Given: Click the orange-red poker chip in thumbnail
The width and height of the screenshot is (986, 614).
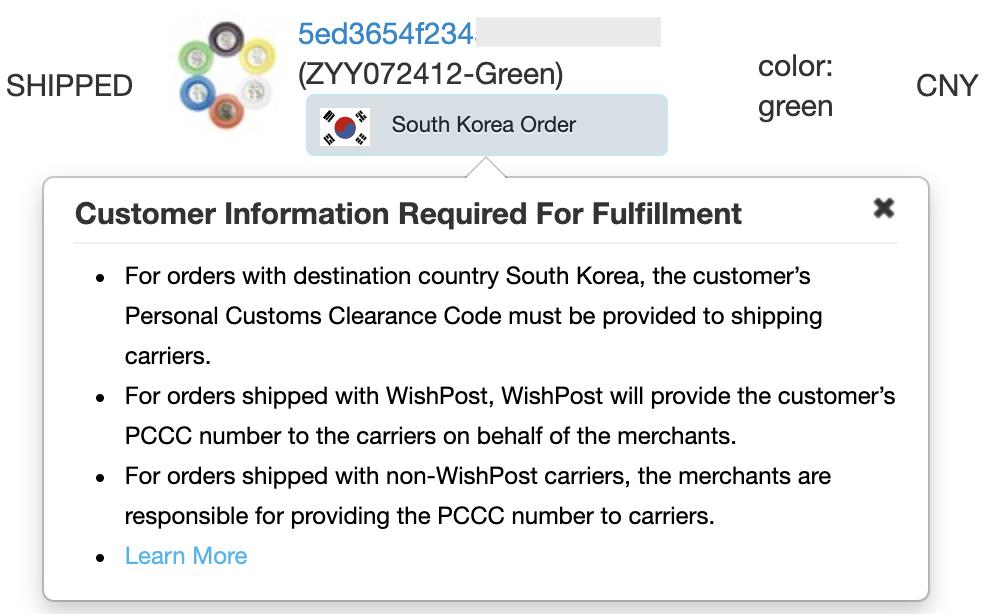Looking at the screenshot, I should tap(226, 111).
